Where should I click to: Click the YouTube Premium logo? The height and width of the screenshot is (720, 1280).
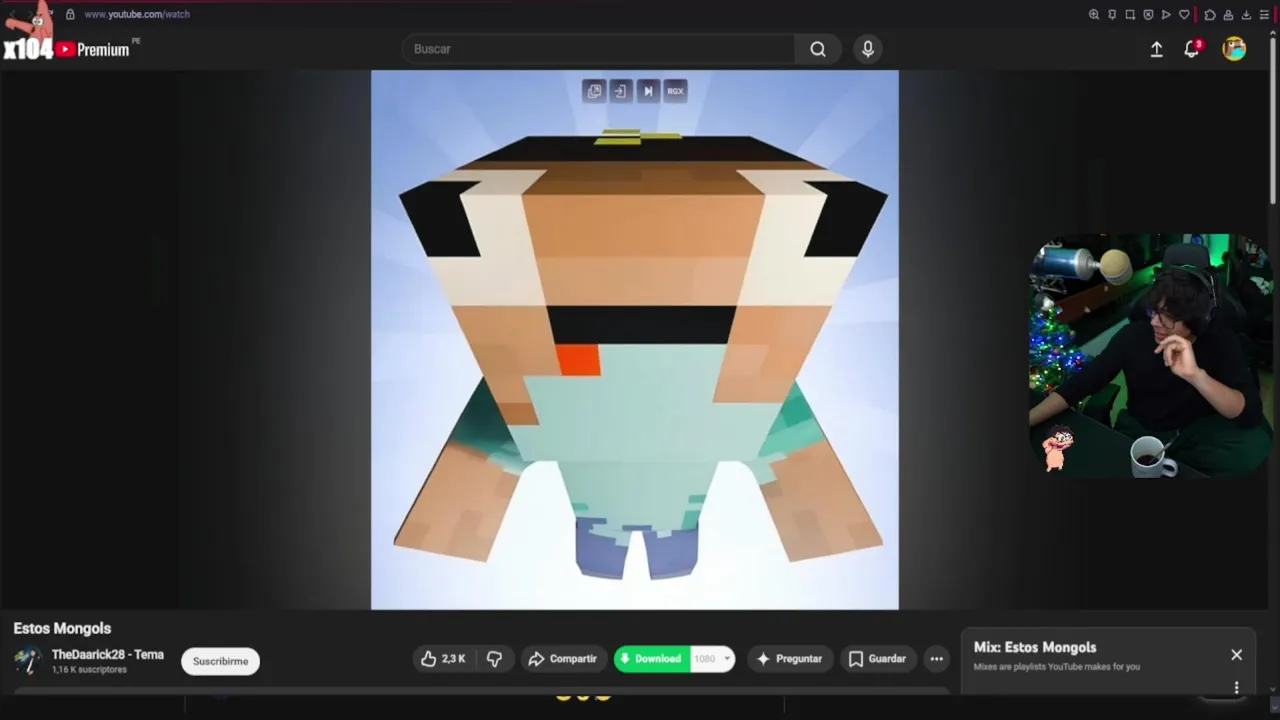point(93,49)
